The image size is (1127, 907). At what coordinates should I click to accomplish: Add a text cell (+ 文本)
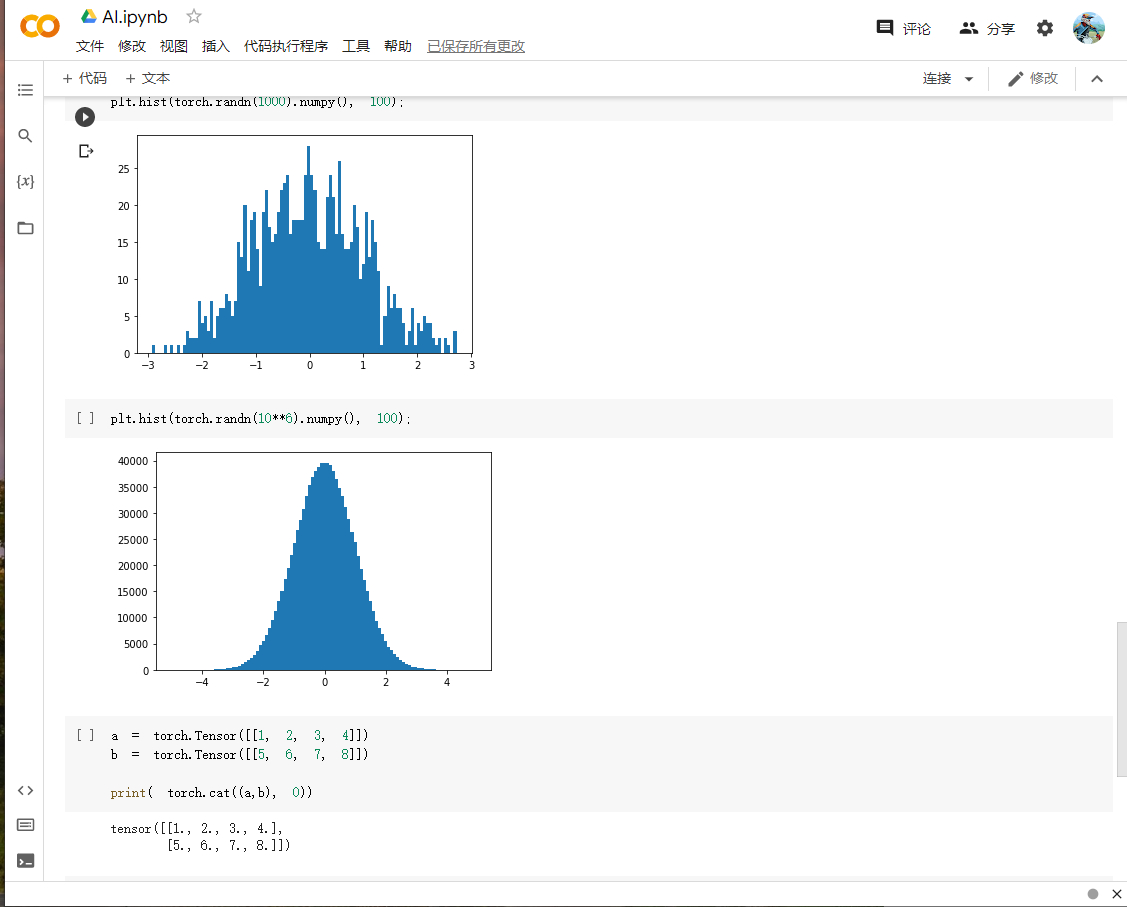[147, 78]
